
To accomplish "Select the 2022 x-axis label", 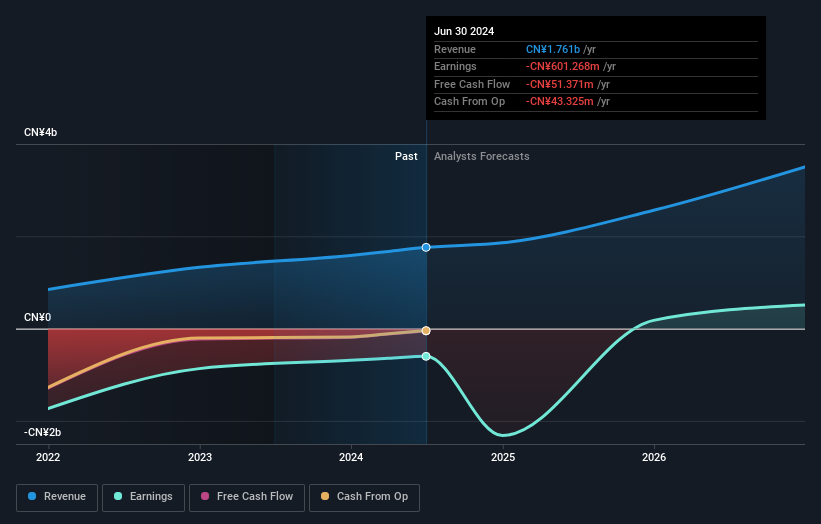I will [48, 458].
